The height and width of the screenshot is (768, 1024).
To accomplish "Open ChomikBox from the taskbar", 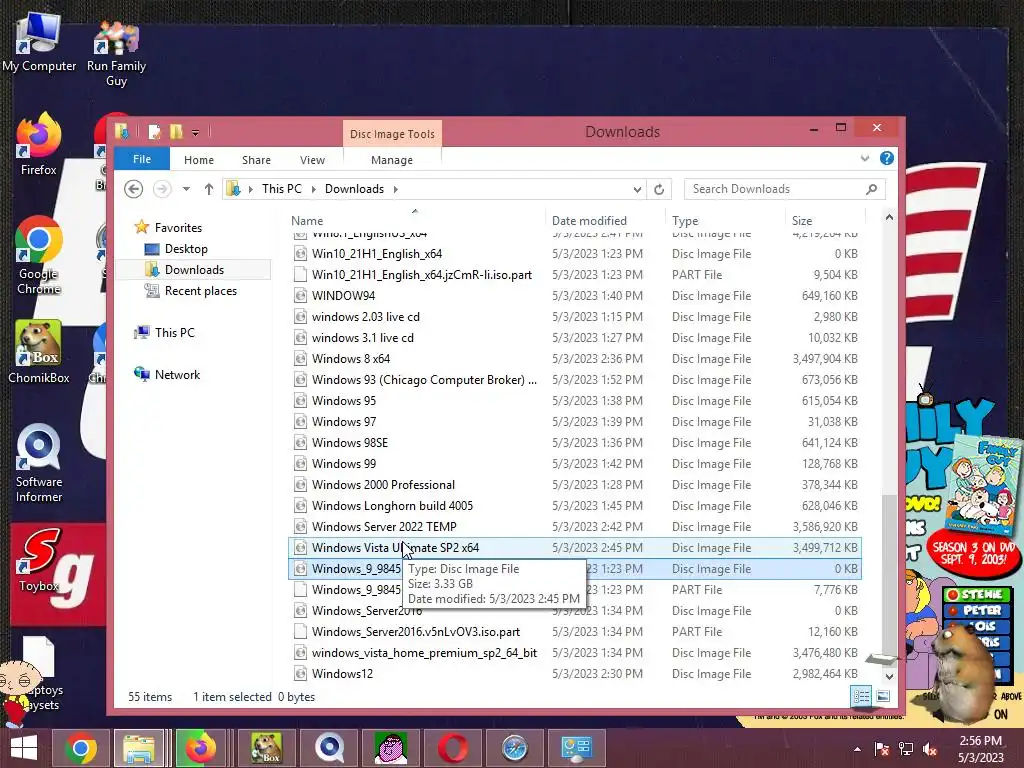I will [266, 748].
